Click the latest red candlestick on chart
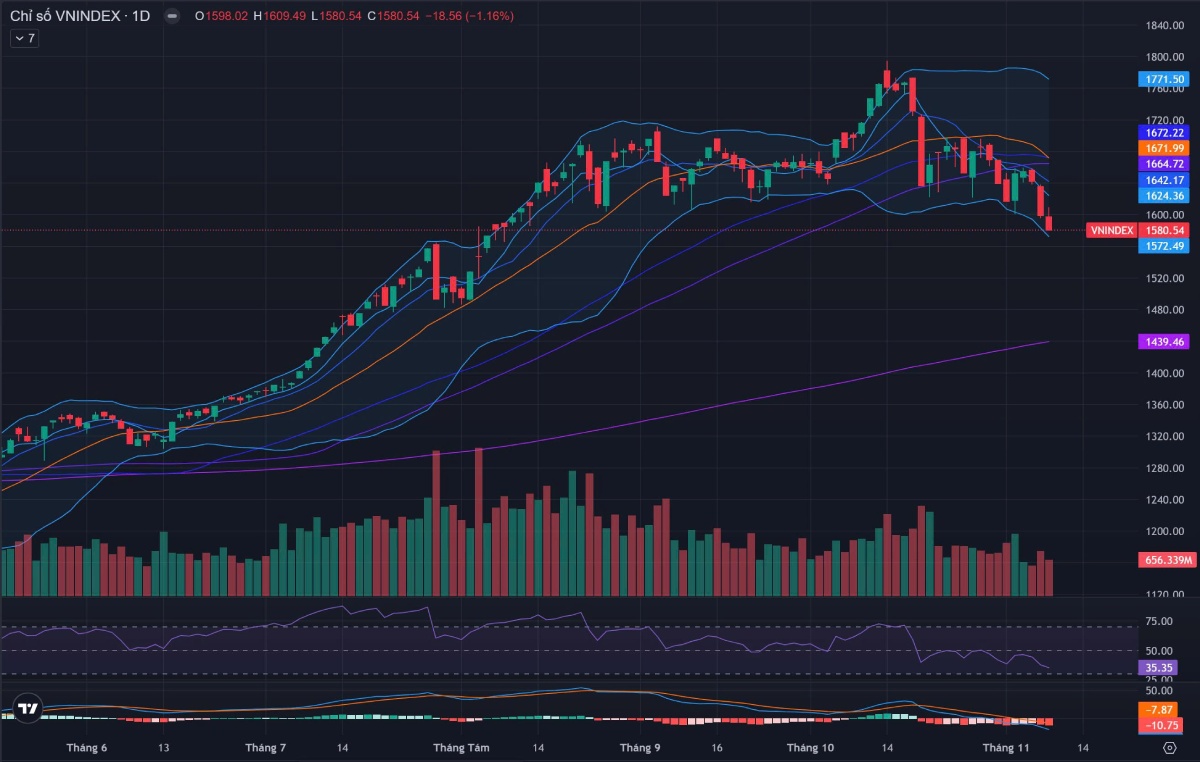1200x762 pixels. pos(1049,223)
